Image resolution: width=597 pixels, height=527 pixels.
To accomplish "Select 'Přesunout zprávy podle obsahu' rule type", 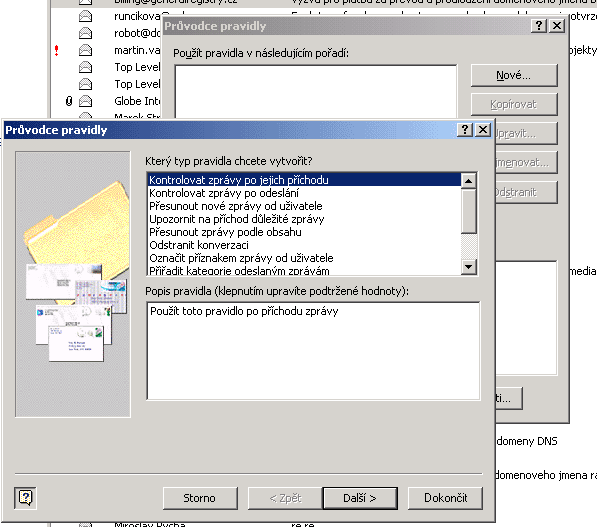I will (x=225, y=232).
